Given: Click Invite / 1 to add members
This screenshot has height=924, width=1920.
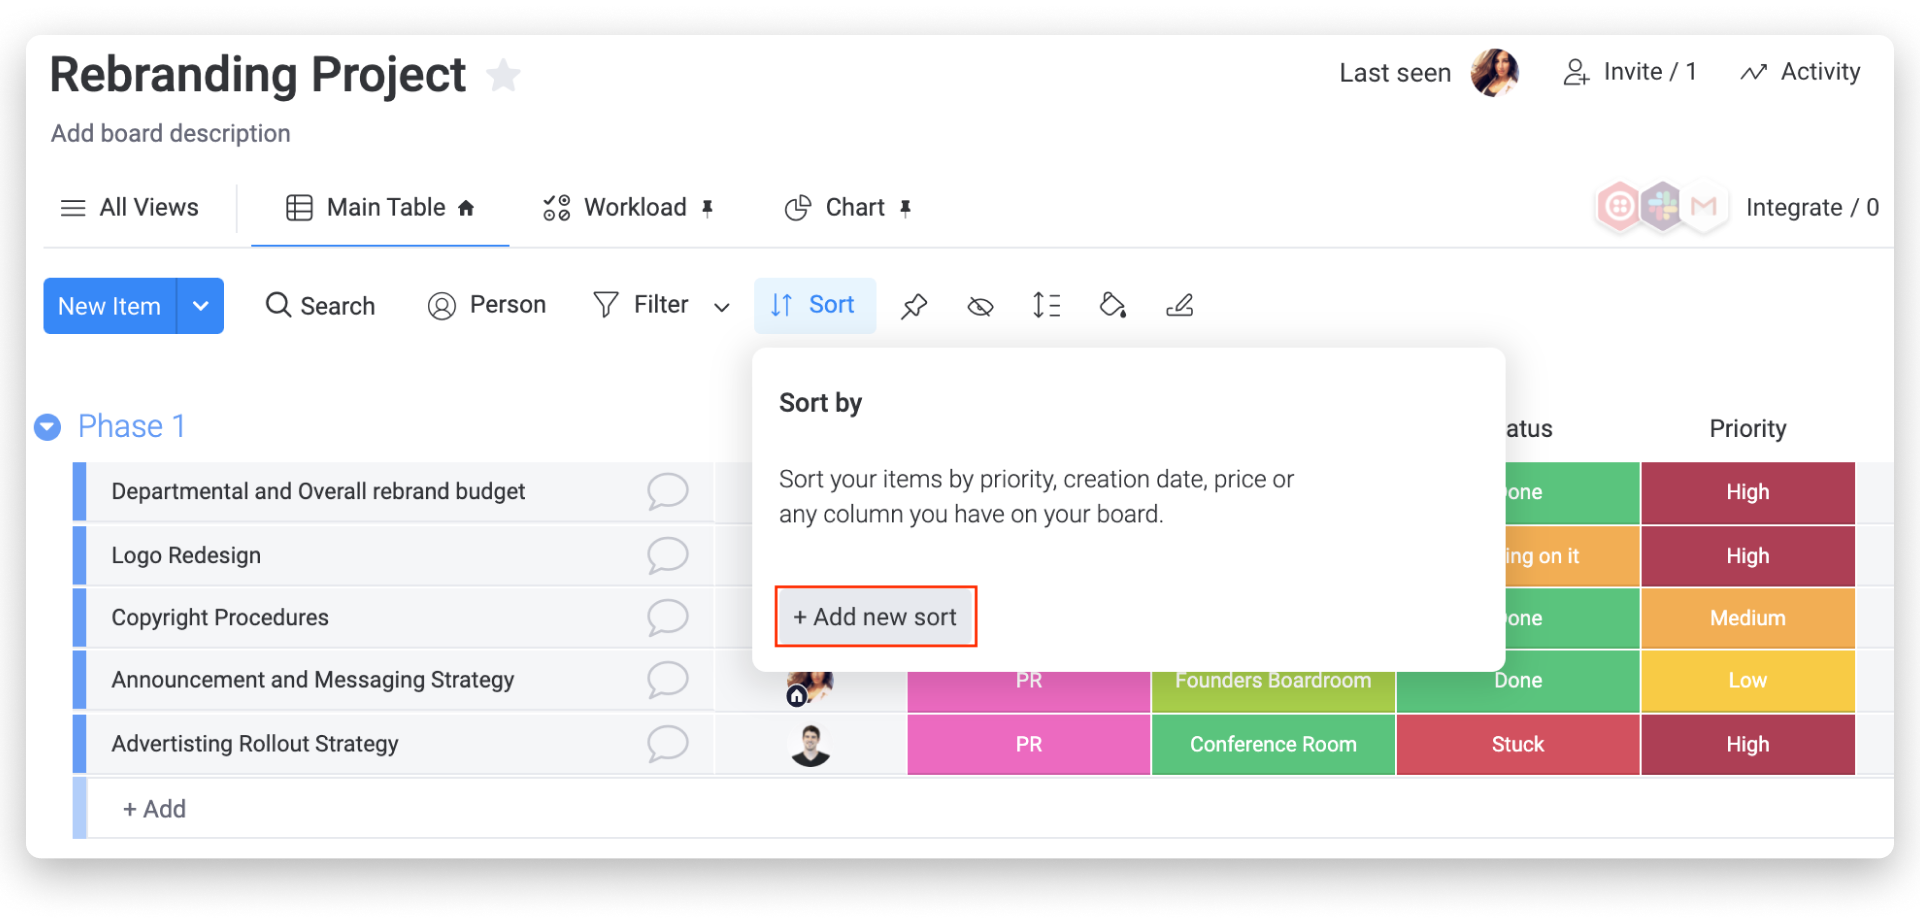Looking at the screenshot, I should click(1629, 72).
